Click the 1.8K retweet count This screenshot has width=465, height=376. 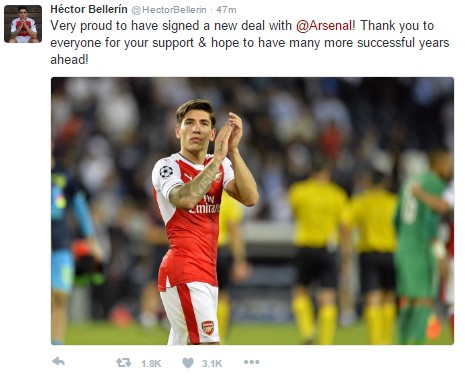tap(151, 363)
